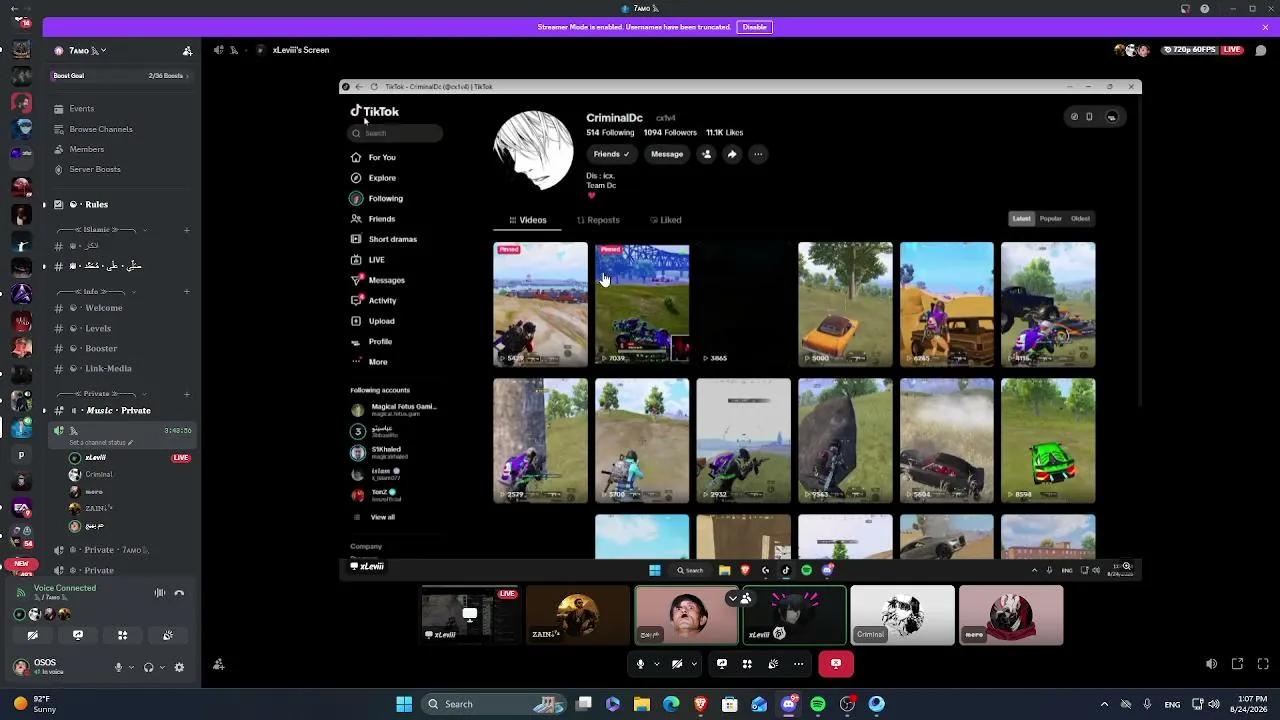The image size is (1280, 720).
Task: Open Short dramas in TikTok sidebar
Action: click(x=384, y=239)
